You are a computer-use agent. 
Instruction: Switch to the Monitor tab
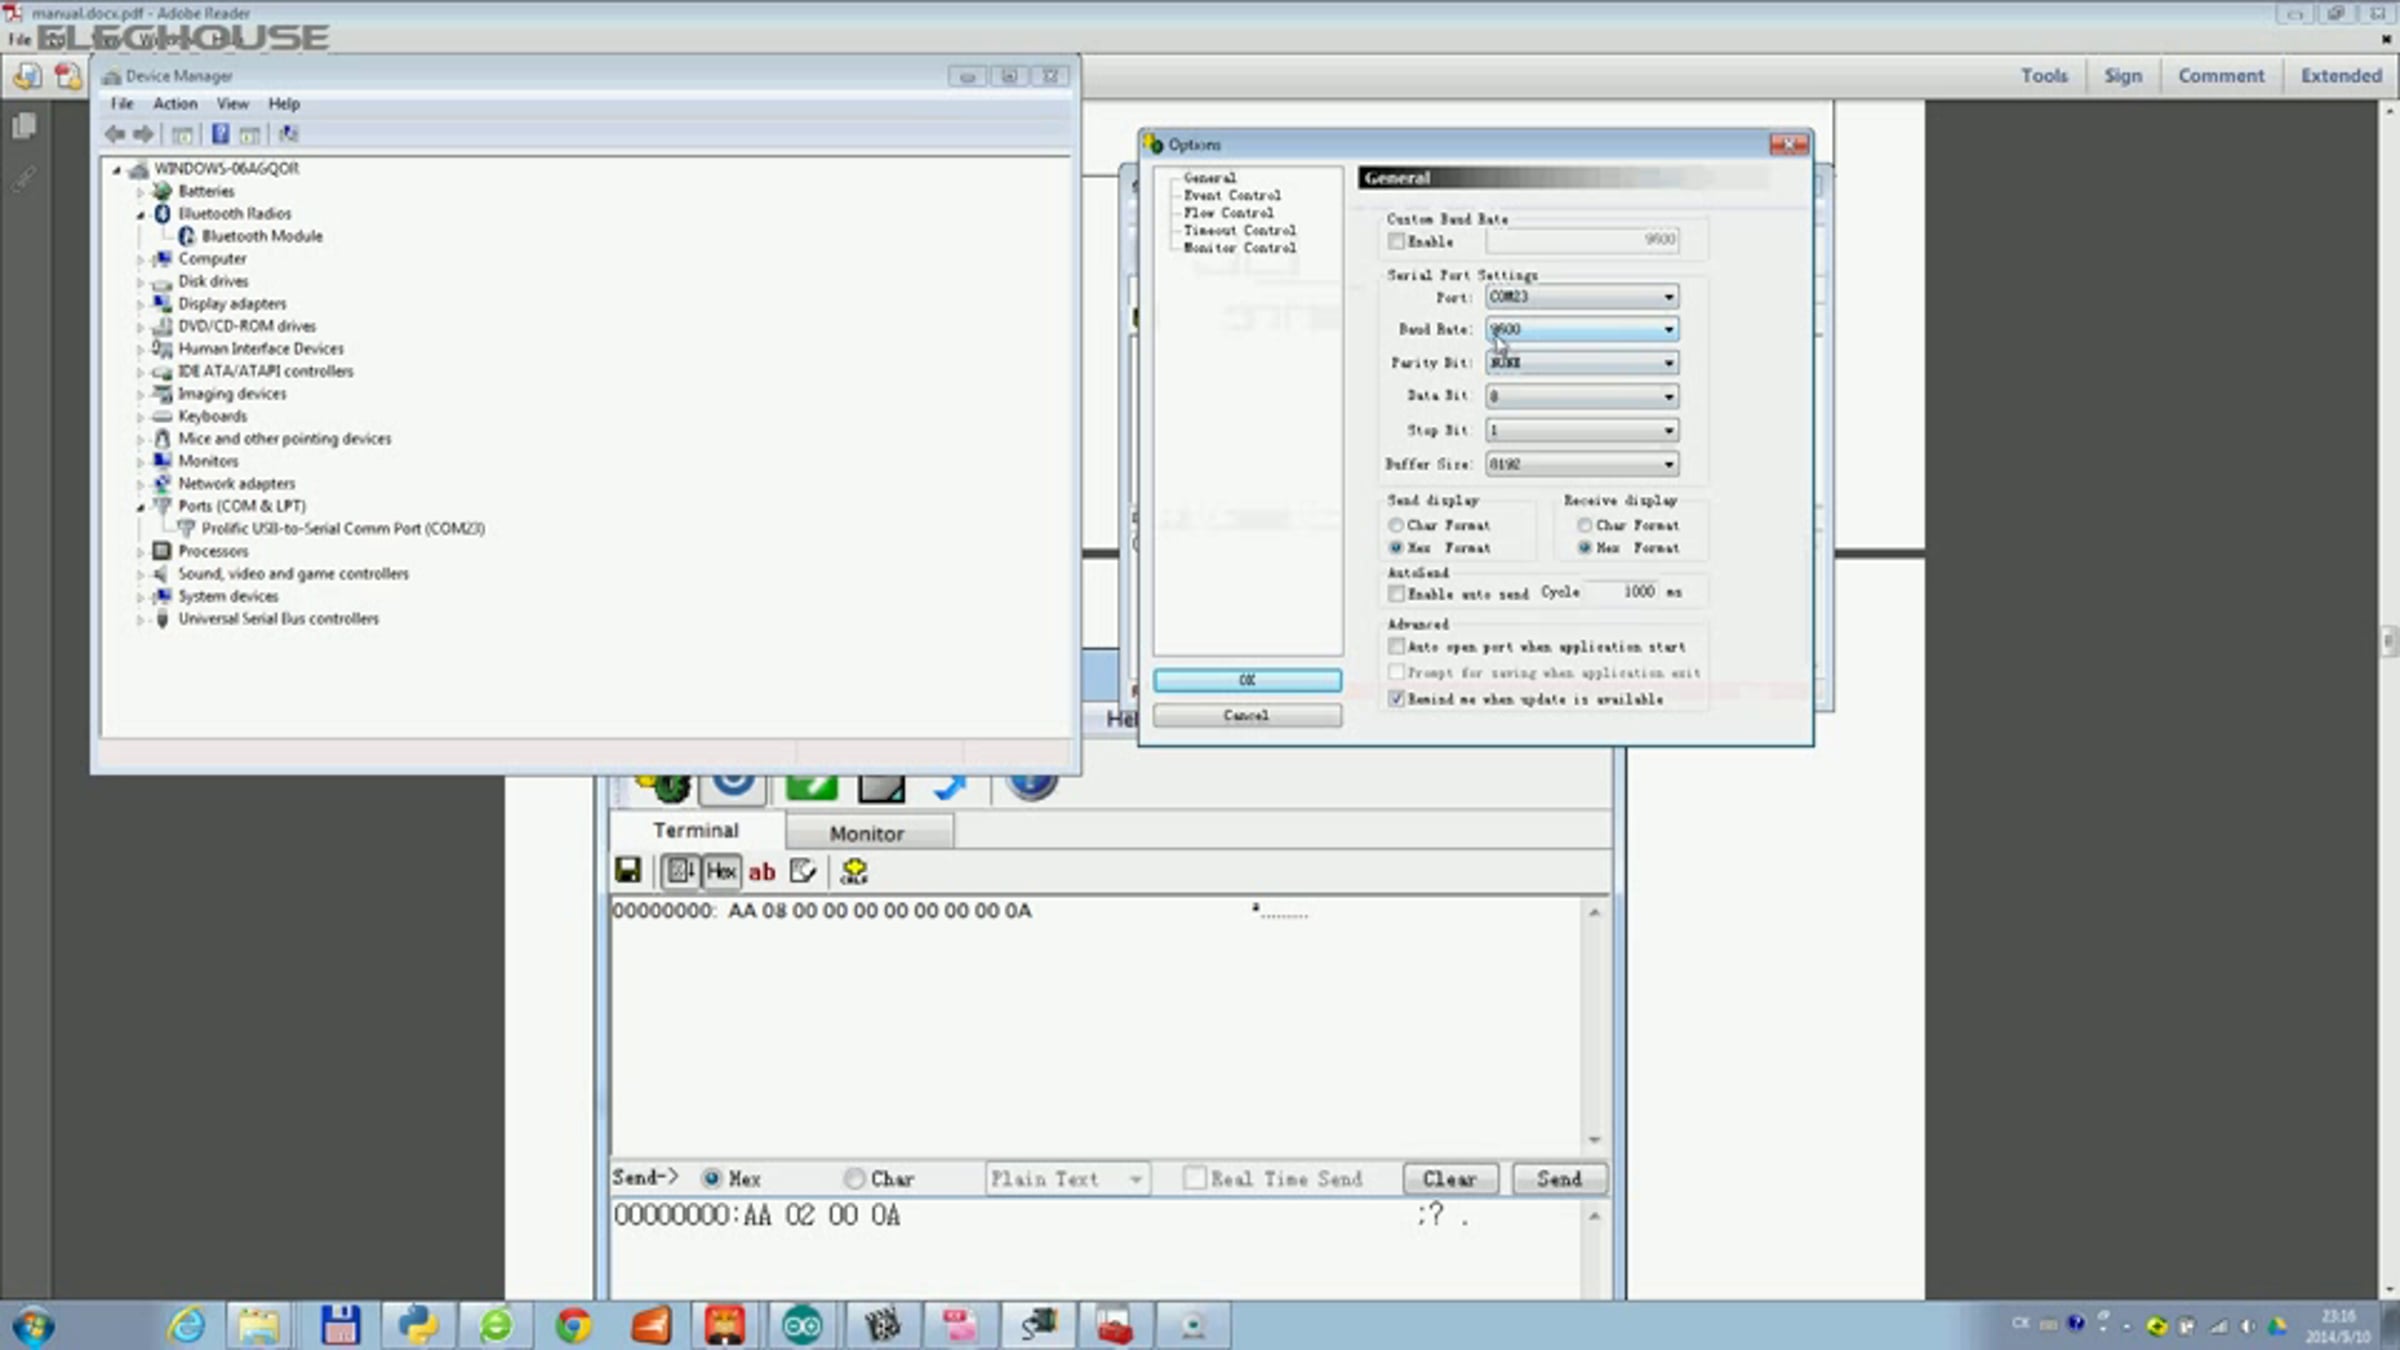point(868,833)
